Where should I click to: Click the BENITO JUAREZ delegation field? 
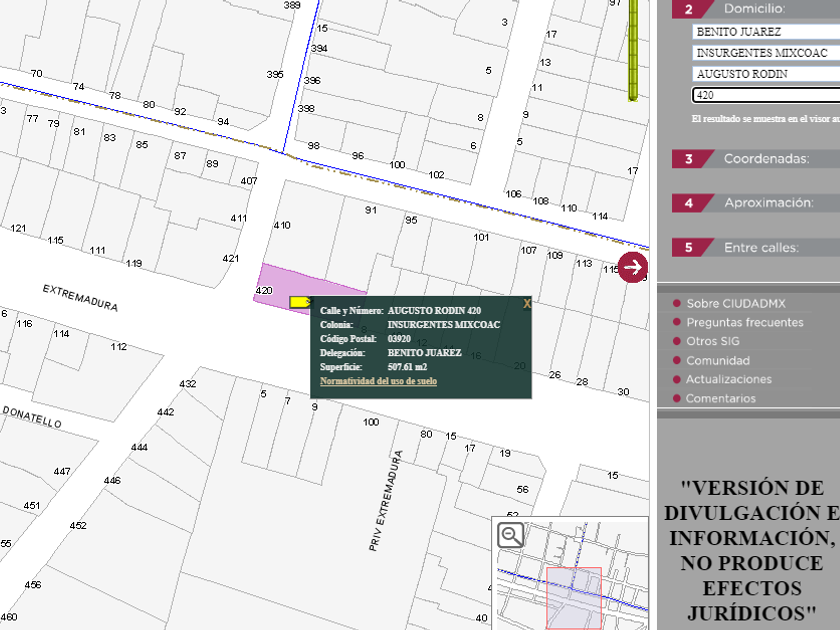tap(765, 32)
